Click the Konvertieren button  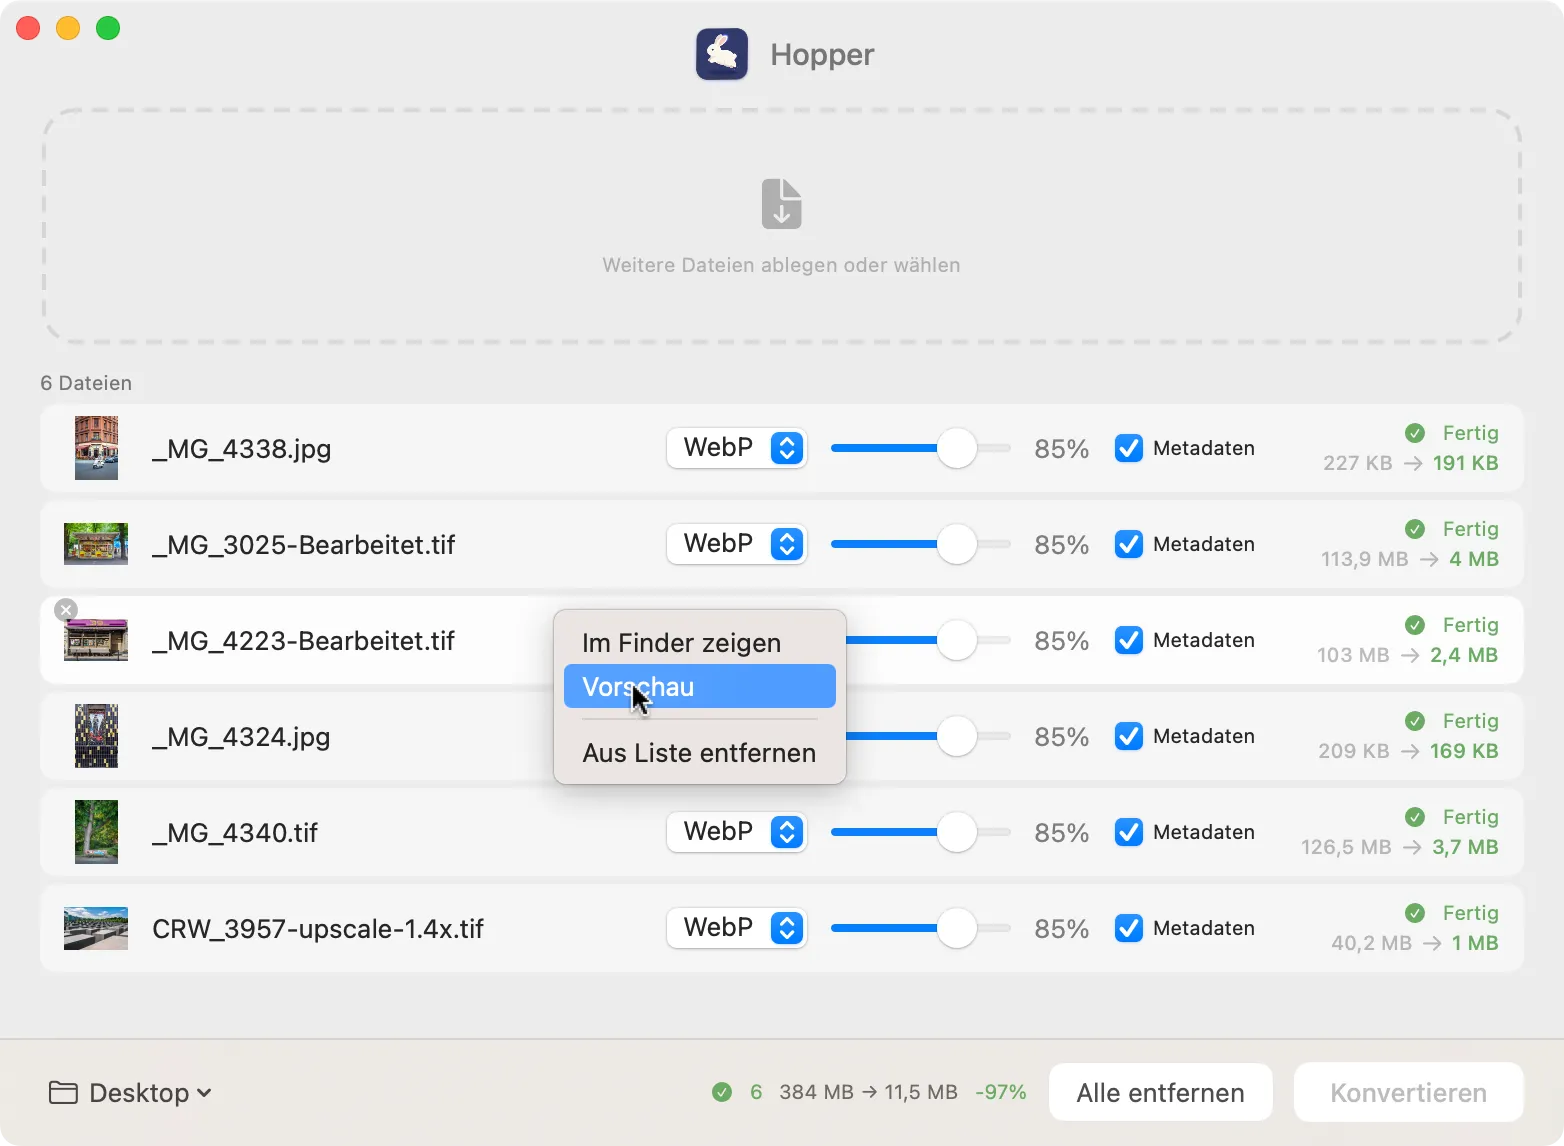click(x=1408, y=1093)
